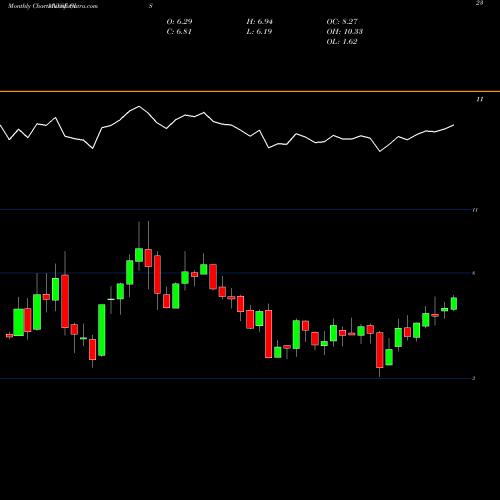500x500 pixels.
Task: Select the high value "H: 6.94"
Action: [259, 22]
